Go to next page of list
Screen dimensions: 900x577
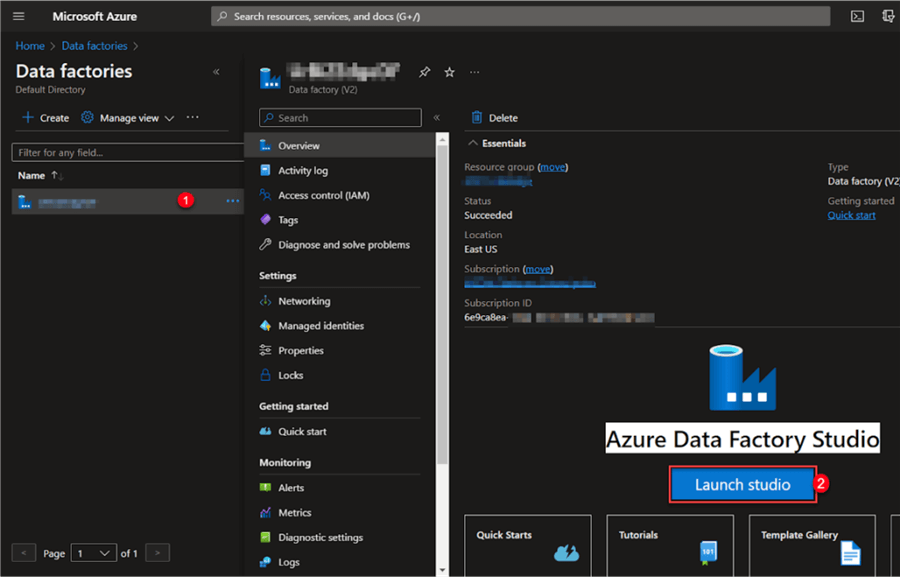coord(157,553)
